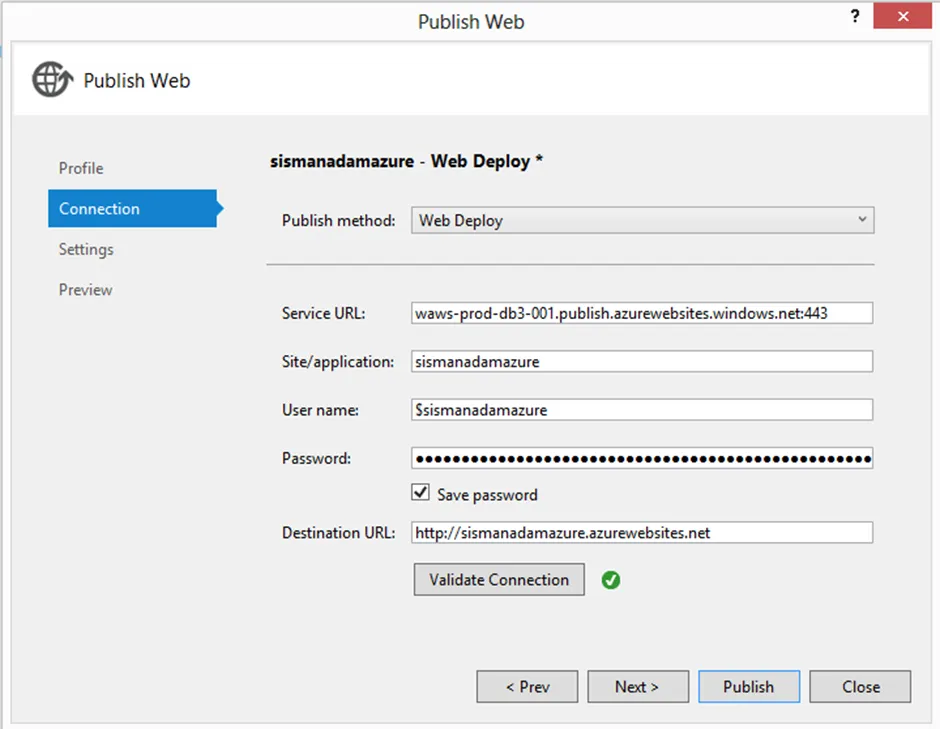Click the 'sismanadamazure - Web Deploy *' heading

pyautogui.click(x=406, y=161)
